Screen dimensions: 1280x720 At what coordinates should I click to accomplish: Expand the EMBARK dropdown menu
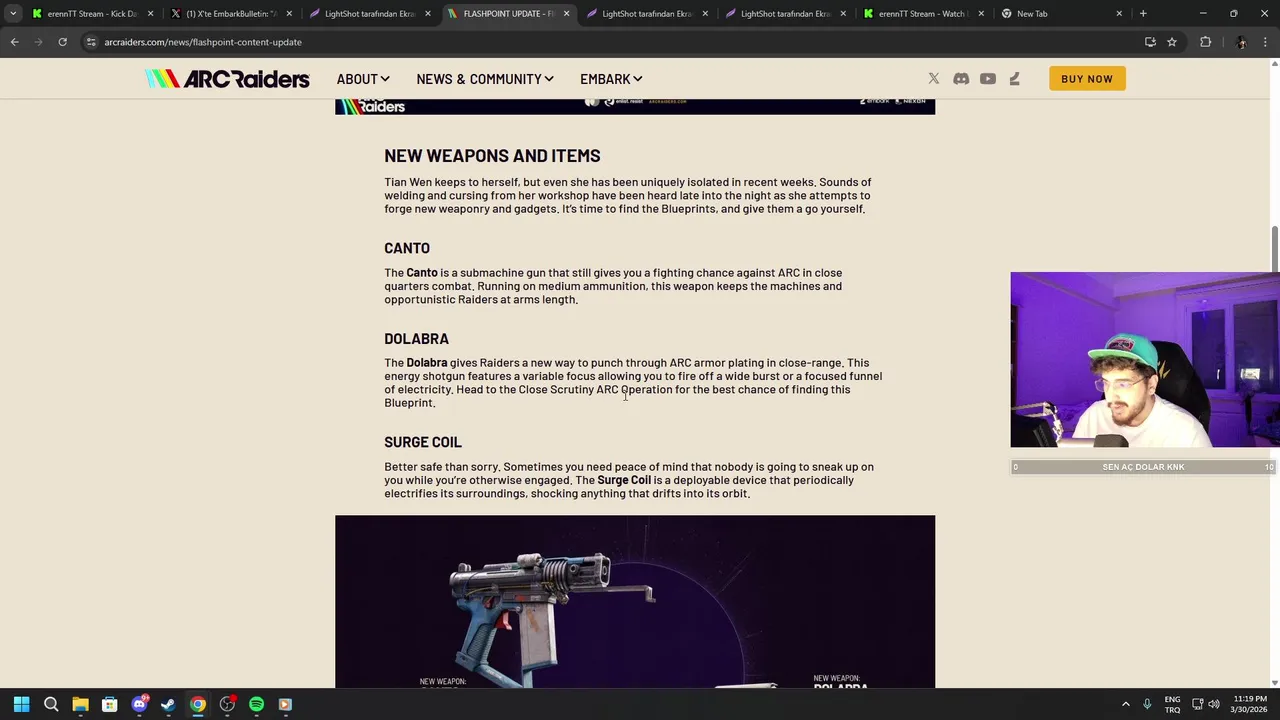(611, 79)
